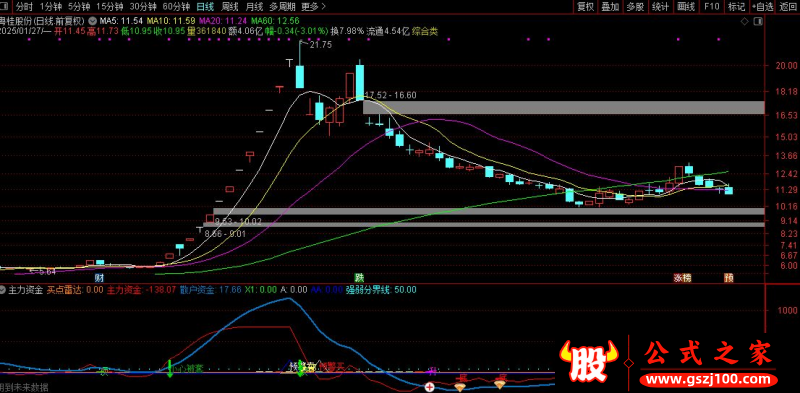Open the 画线 drawing tools
The image size is (800, 393).
click(x=686, y=7)
